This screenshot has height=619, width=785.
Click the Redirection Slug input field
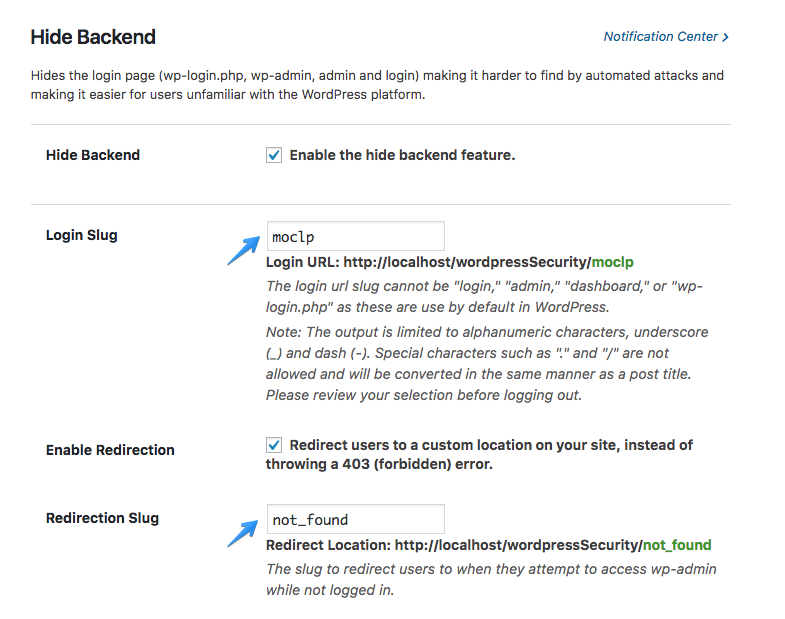tap(355, 519)
